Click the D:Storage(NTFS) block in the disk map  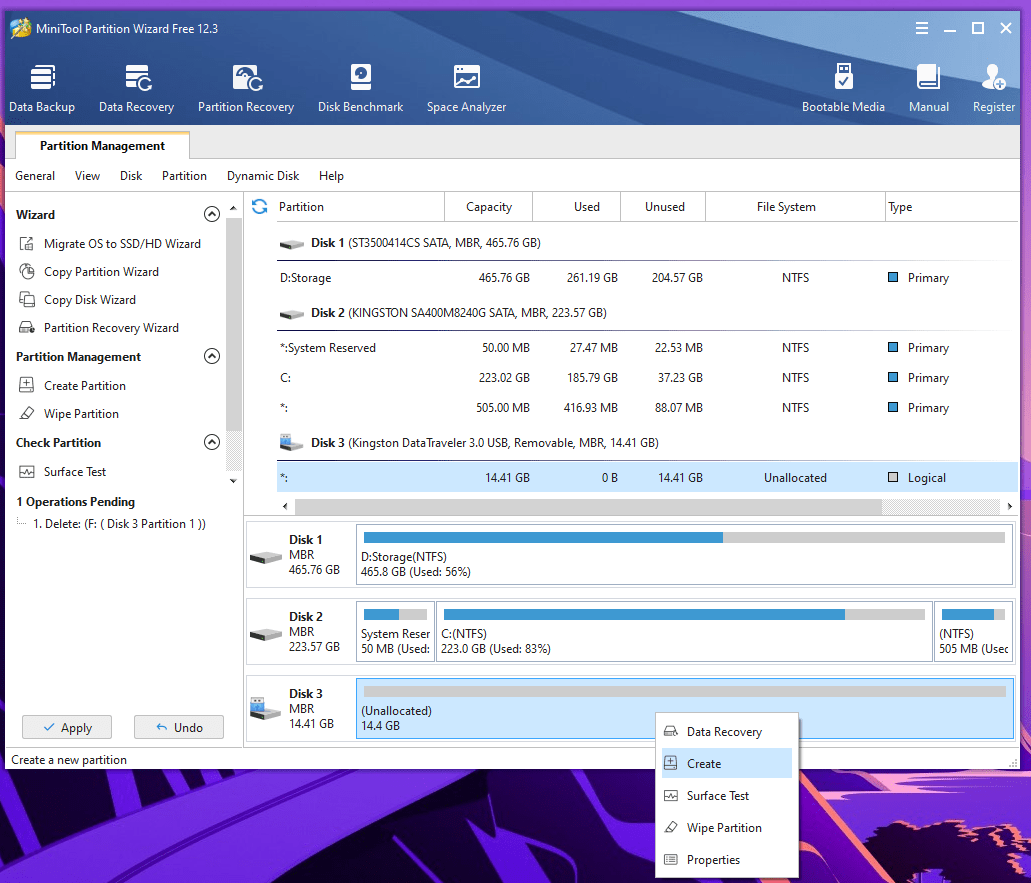684,554
